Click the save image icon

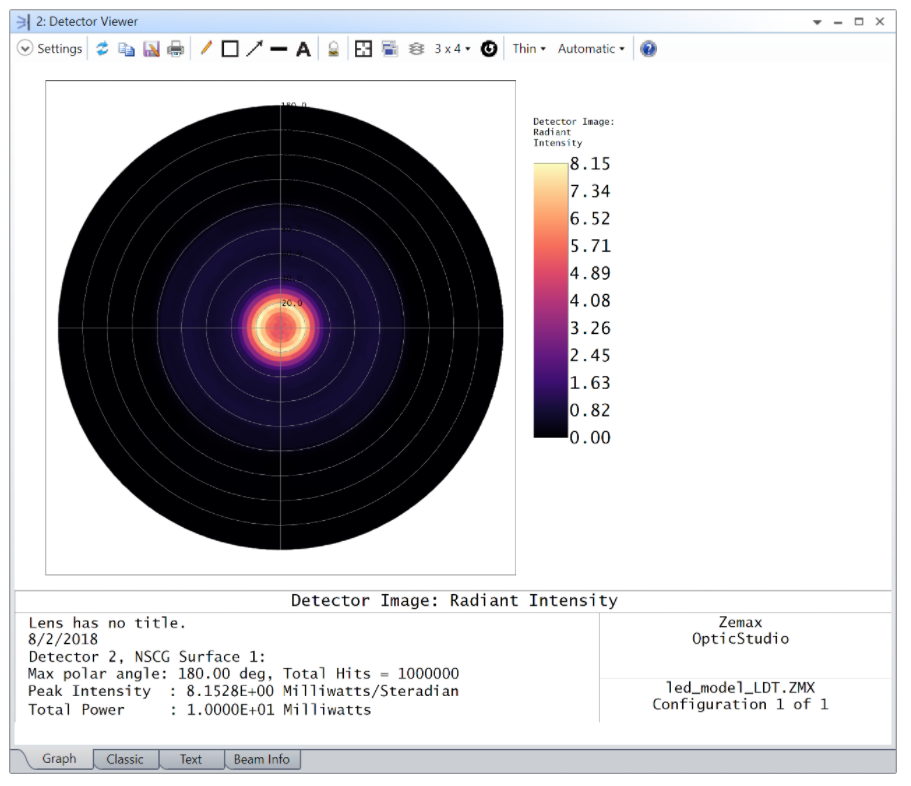coord(151,49)
